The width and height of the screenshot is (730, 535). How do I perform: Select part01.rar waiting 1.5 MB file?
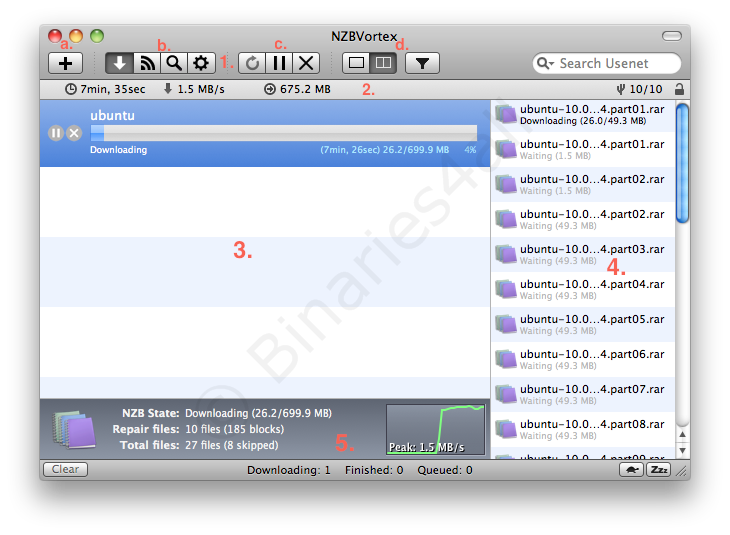[x=583, y=149]
